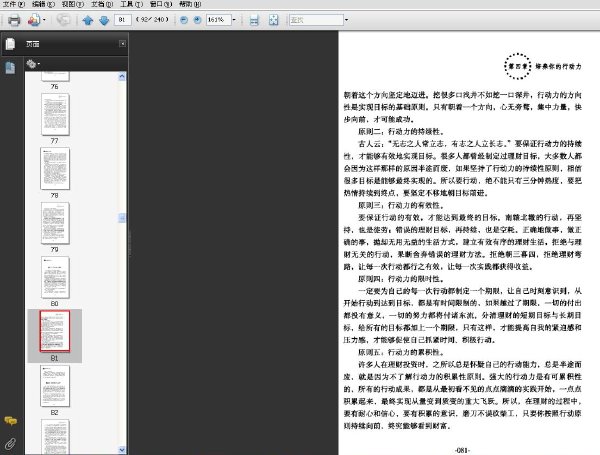Open the pages panel gear options menu
This screenshot has height=455, width=600.
coord(33,64)
